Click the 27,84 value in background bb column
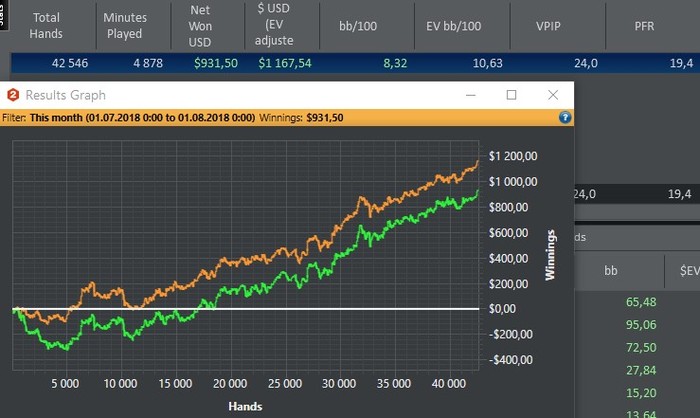Screen dimensions: 700x418 (641, 370)
